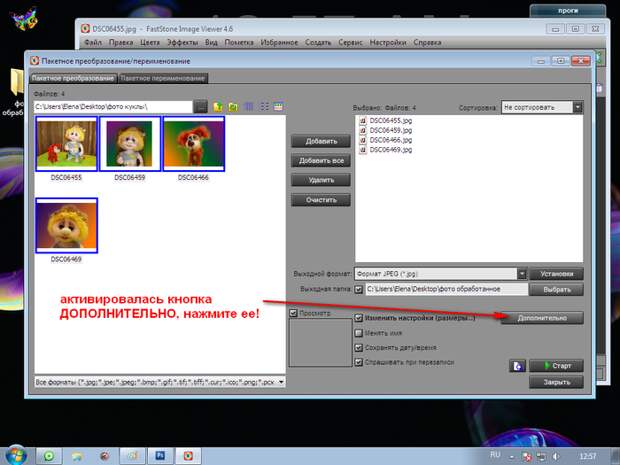Screen dimensions: 620x465
Task: Toggle Спрашивать при перезаписи checkbox
Action: click(x=359, y=362)
